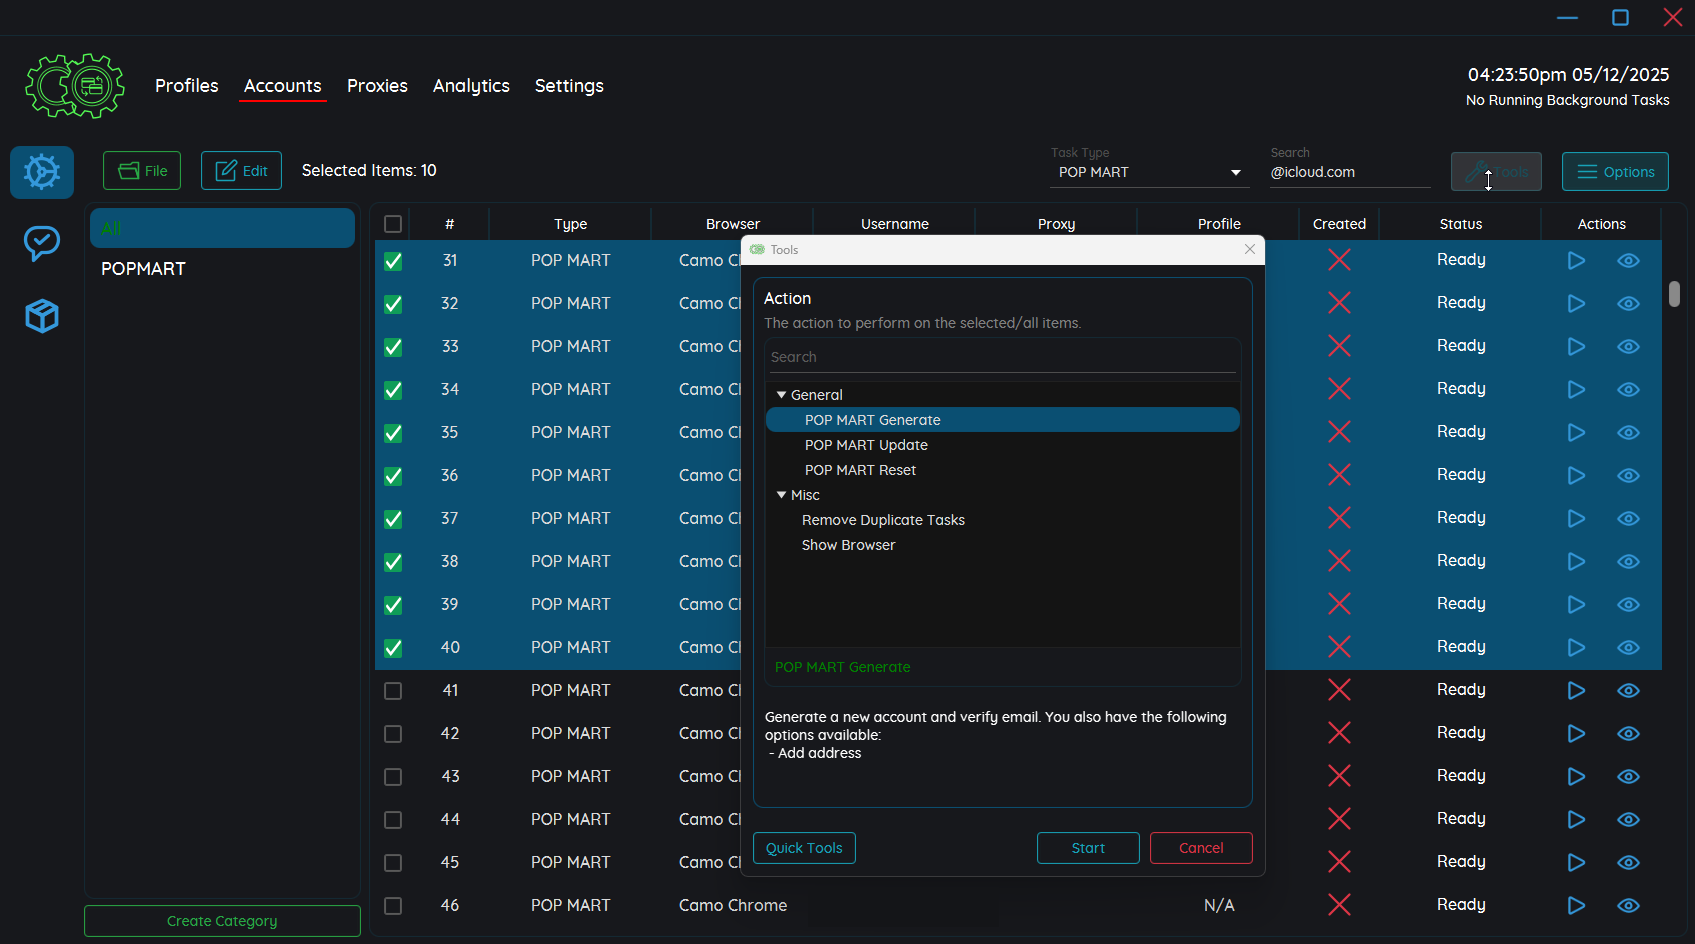
Task: Run task for row 33
Action: click(1576, 346)
